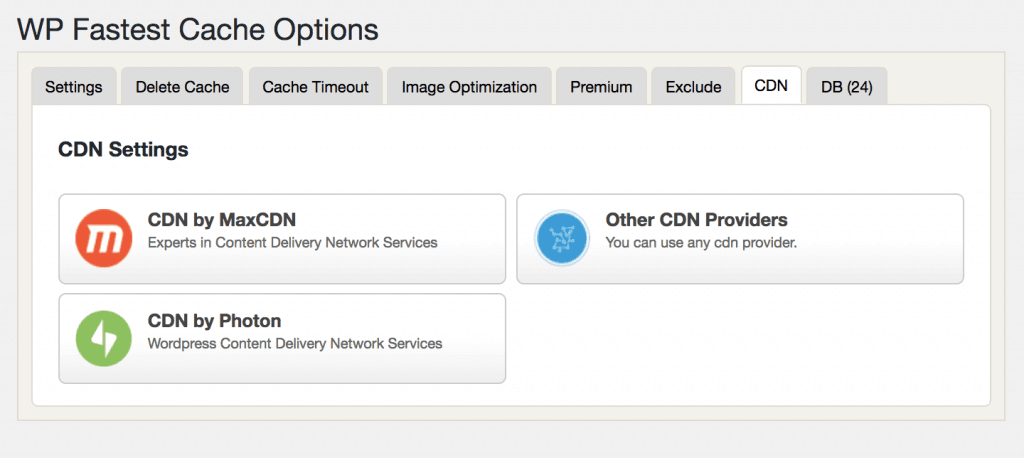This screenshot has width=1024, height=458.
Task: Switch to the Exclude tab
Action: (x=694, y=86)
